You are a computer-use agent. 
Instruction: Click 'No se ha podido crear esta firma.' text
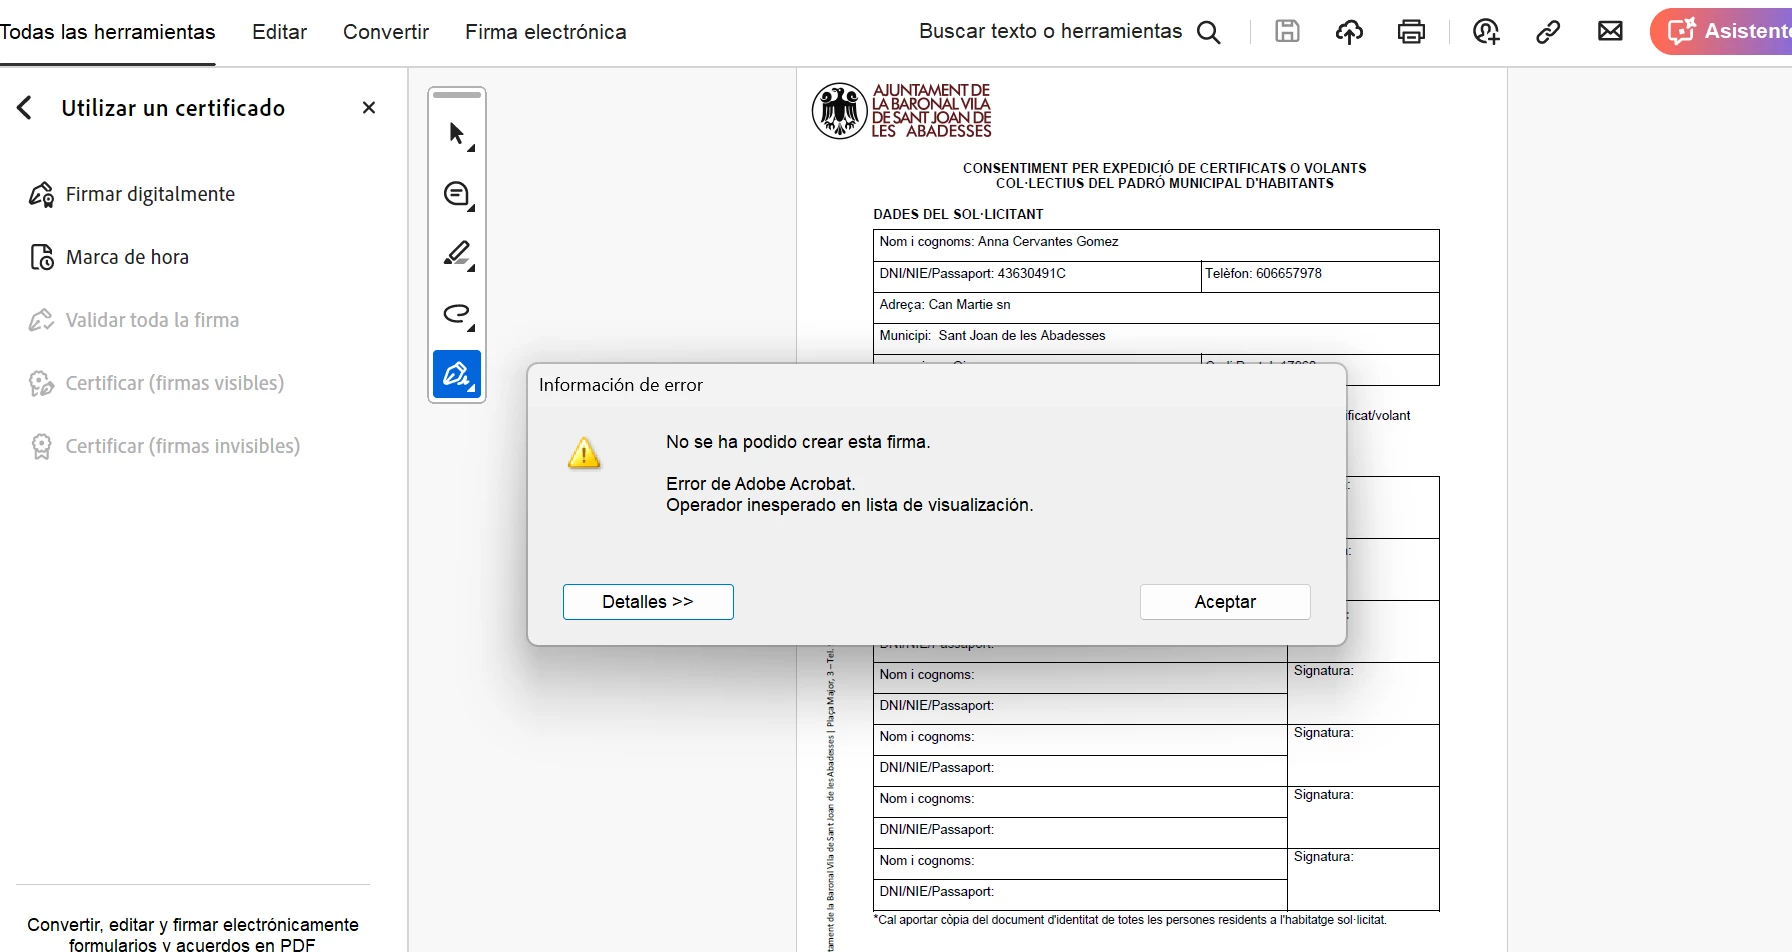pos(798,442)
